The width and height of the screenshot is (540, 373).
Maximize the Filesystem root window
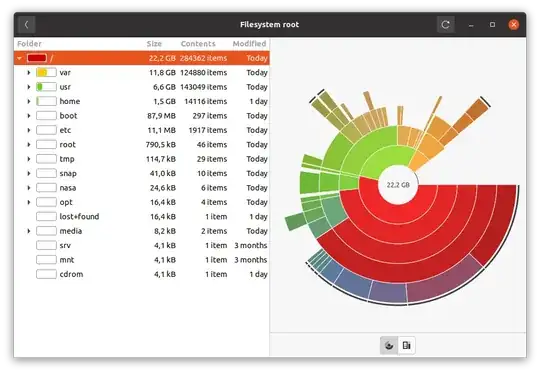point(492,25)
